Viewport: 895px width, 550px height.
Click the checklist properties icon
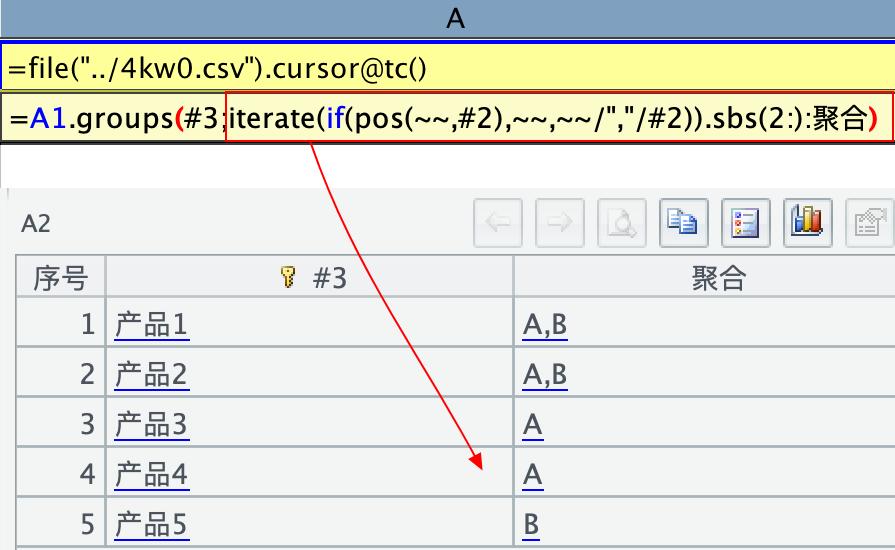[745, 223]
